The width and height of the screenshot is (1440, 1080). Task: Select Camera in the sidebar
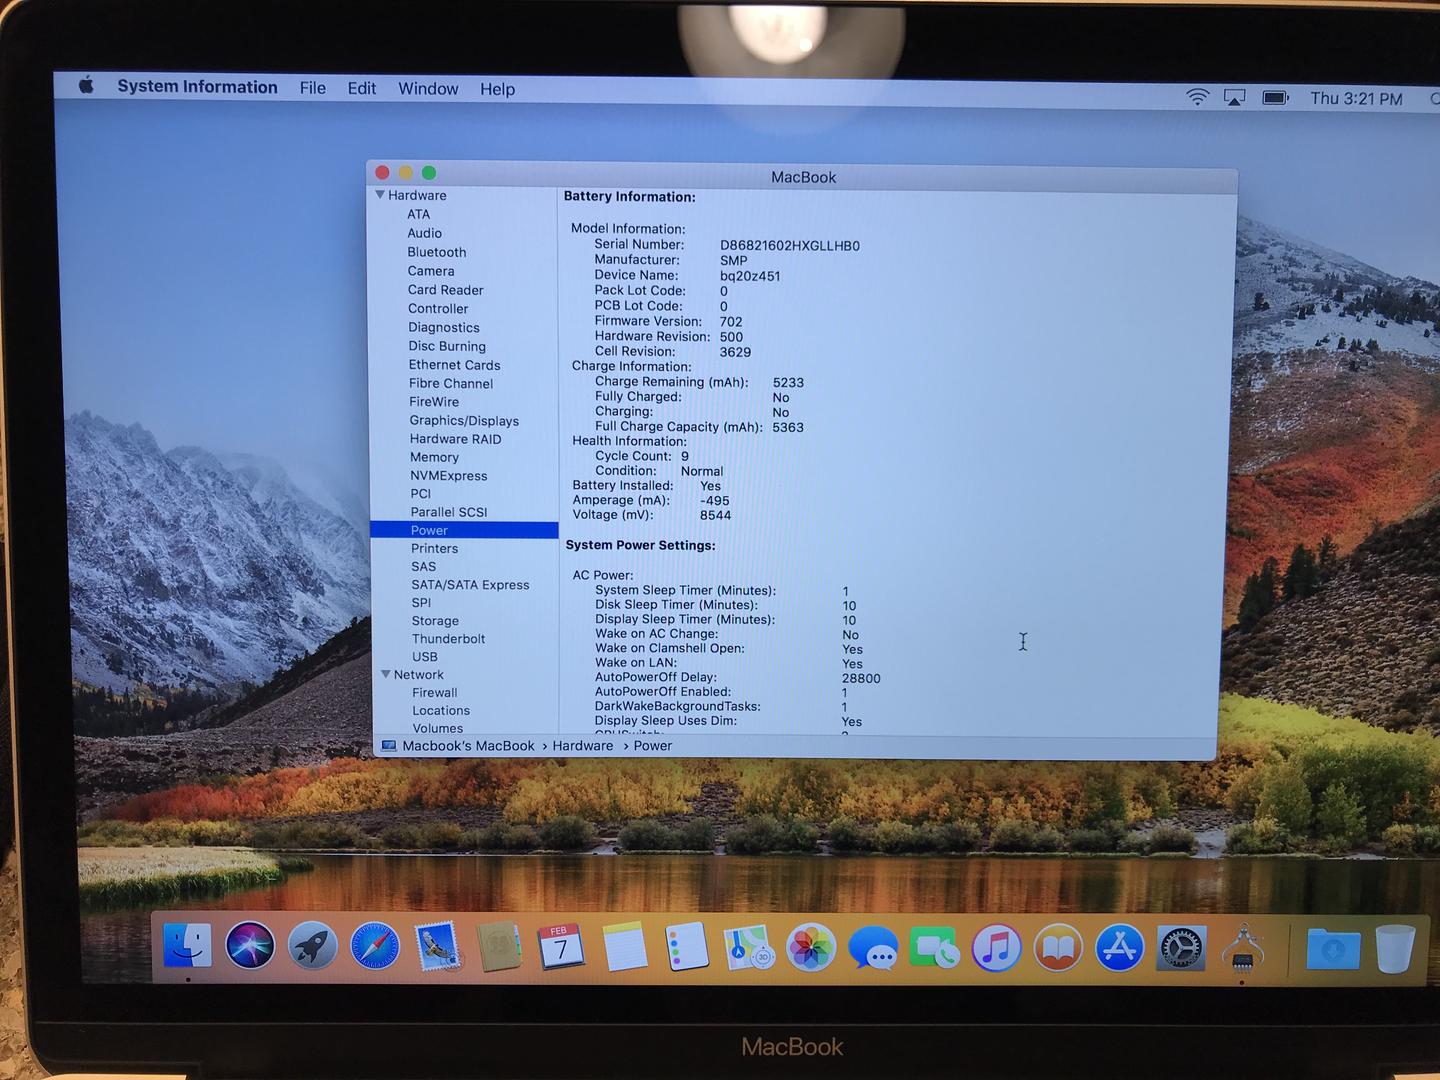tap(431, 271)
